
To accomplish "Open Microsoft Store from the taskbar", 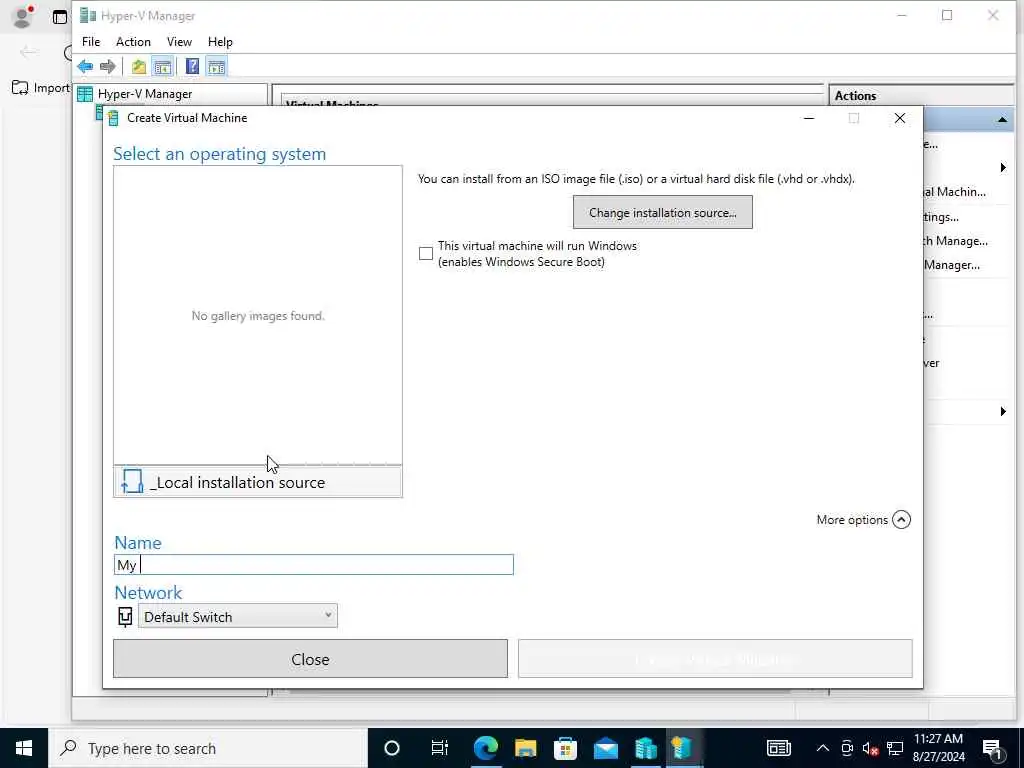I will point(566,748).
